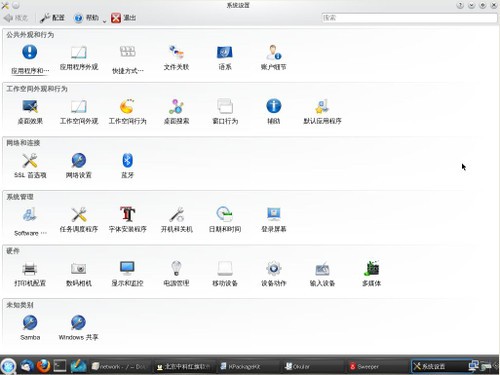The height and width of the screenshot is (375, 500).
Task: Open 开机和关机 startup and shutdown
Action: [176, 220]
